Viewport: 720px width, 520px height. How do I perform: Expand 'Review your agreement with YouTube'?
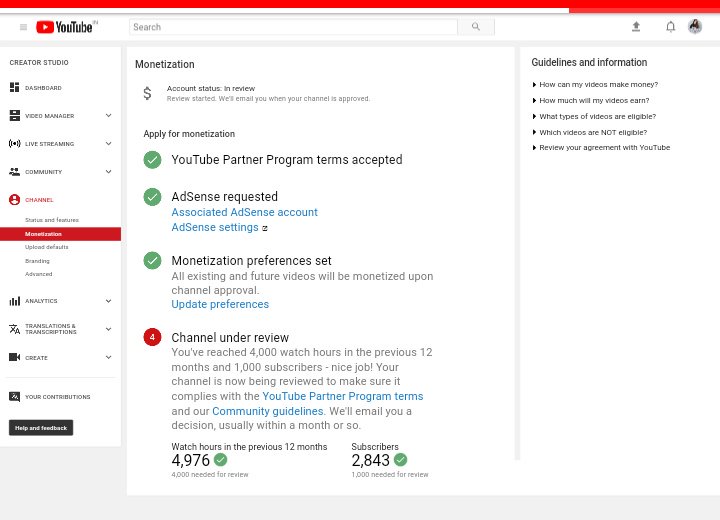pyautogui.click(x=601, y=147)
